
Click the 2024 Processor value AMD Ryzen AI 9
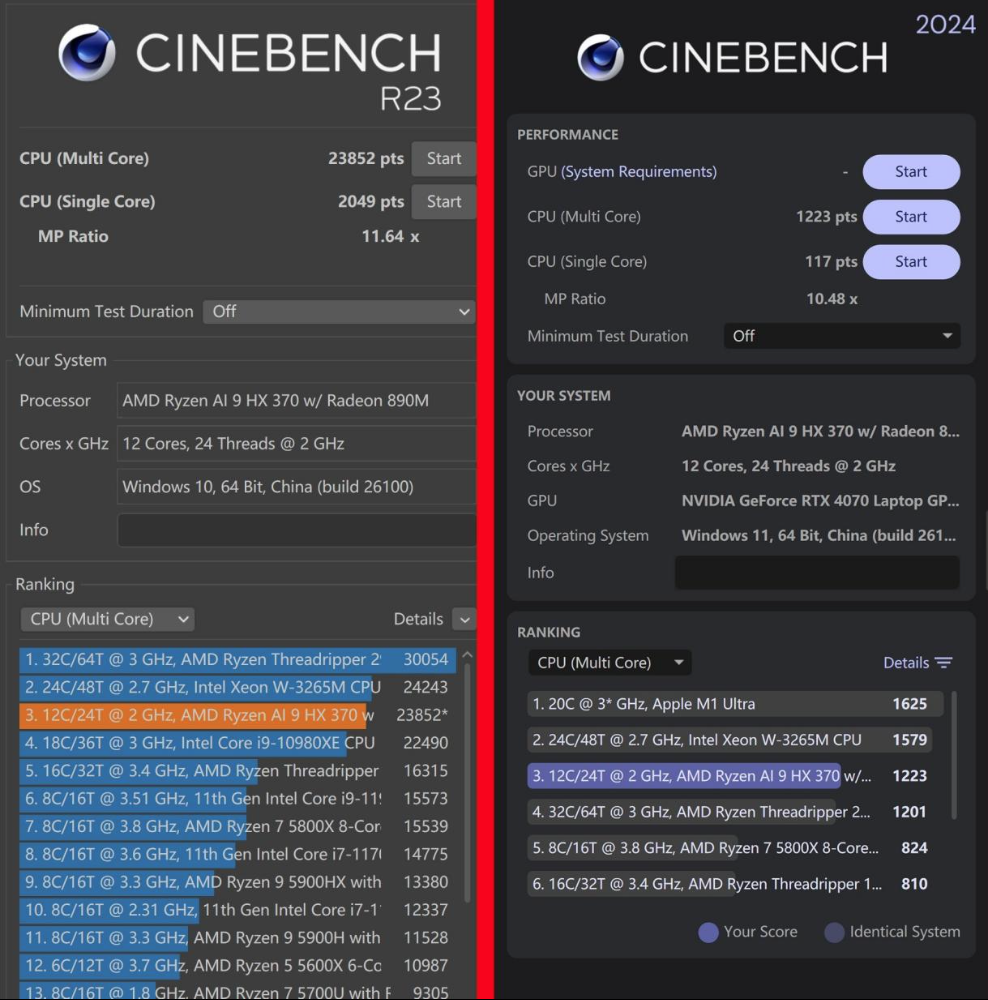[x=820, y=431]
